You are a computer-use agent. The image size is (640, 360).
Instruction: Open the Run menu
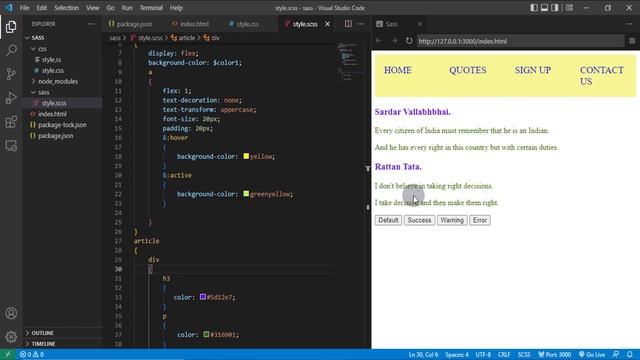coord(127,8)
